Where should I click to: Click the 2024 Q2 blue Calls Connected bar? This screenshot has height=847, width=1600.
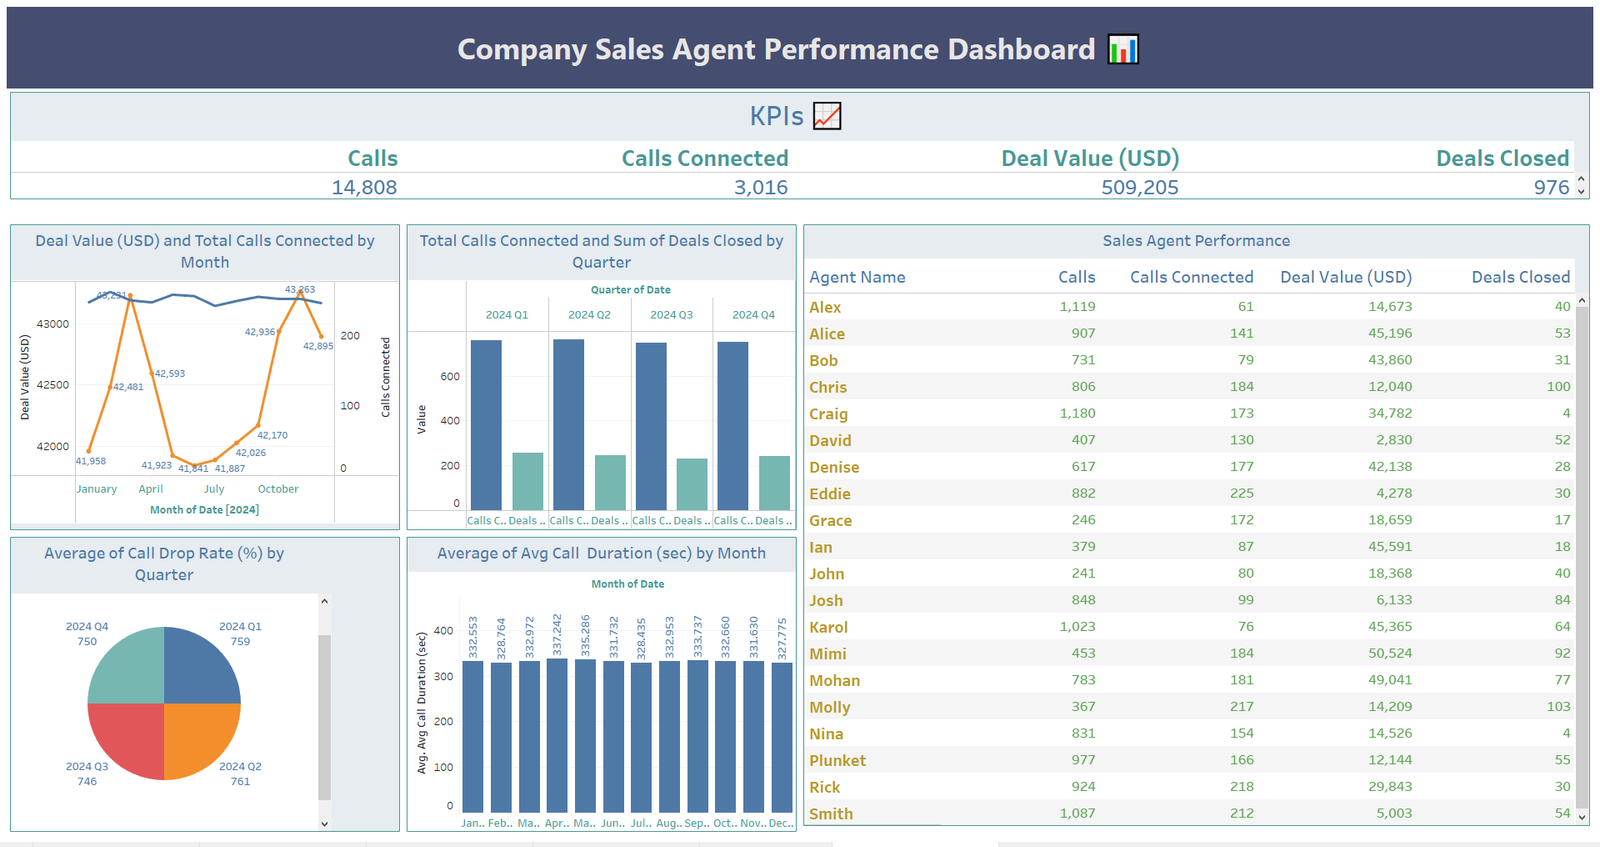pos(568,425)
